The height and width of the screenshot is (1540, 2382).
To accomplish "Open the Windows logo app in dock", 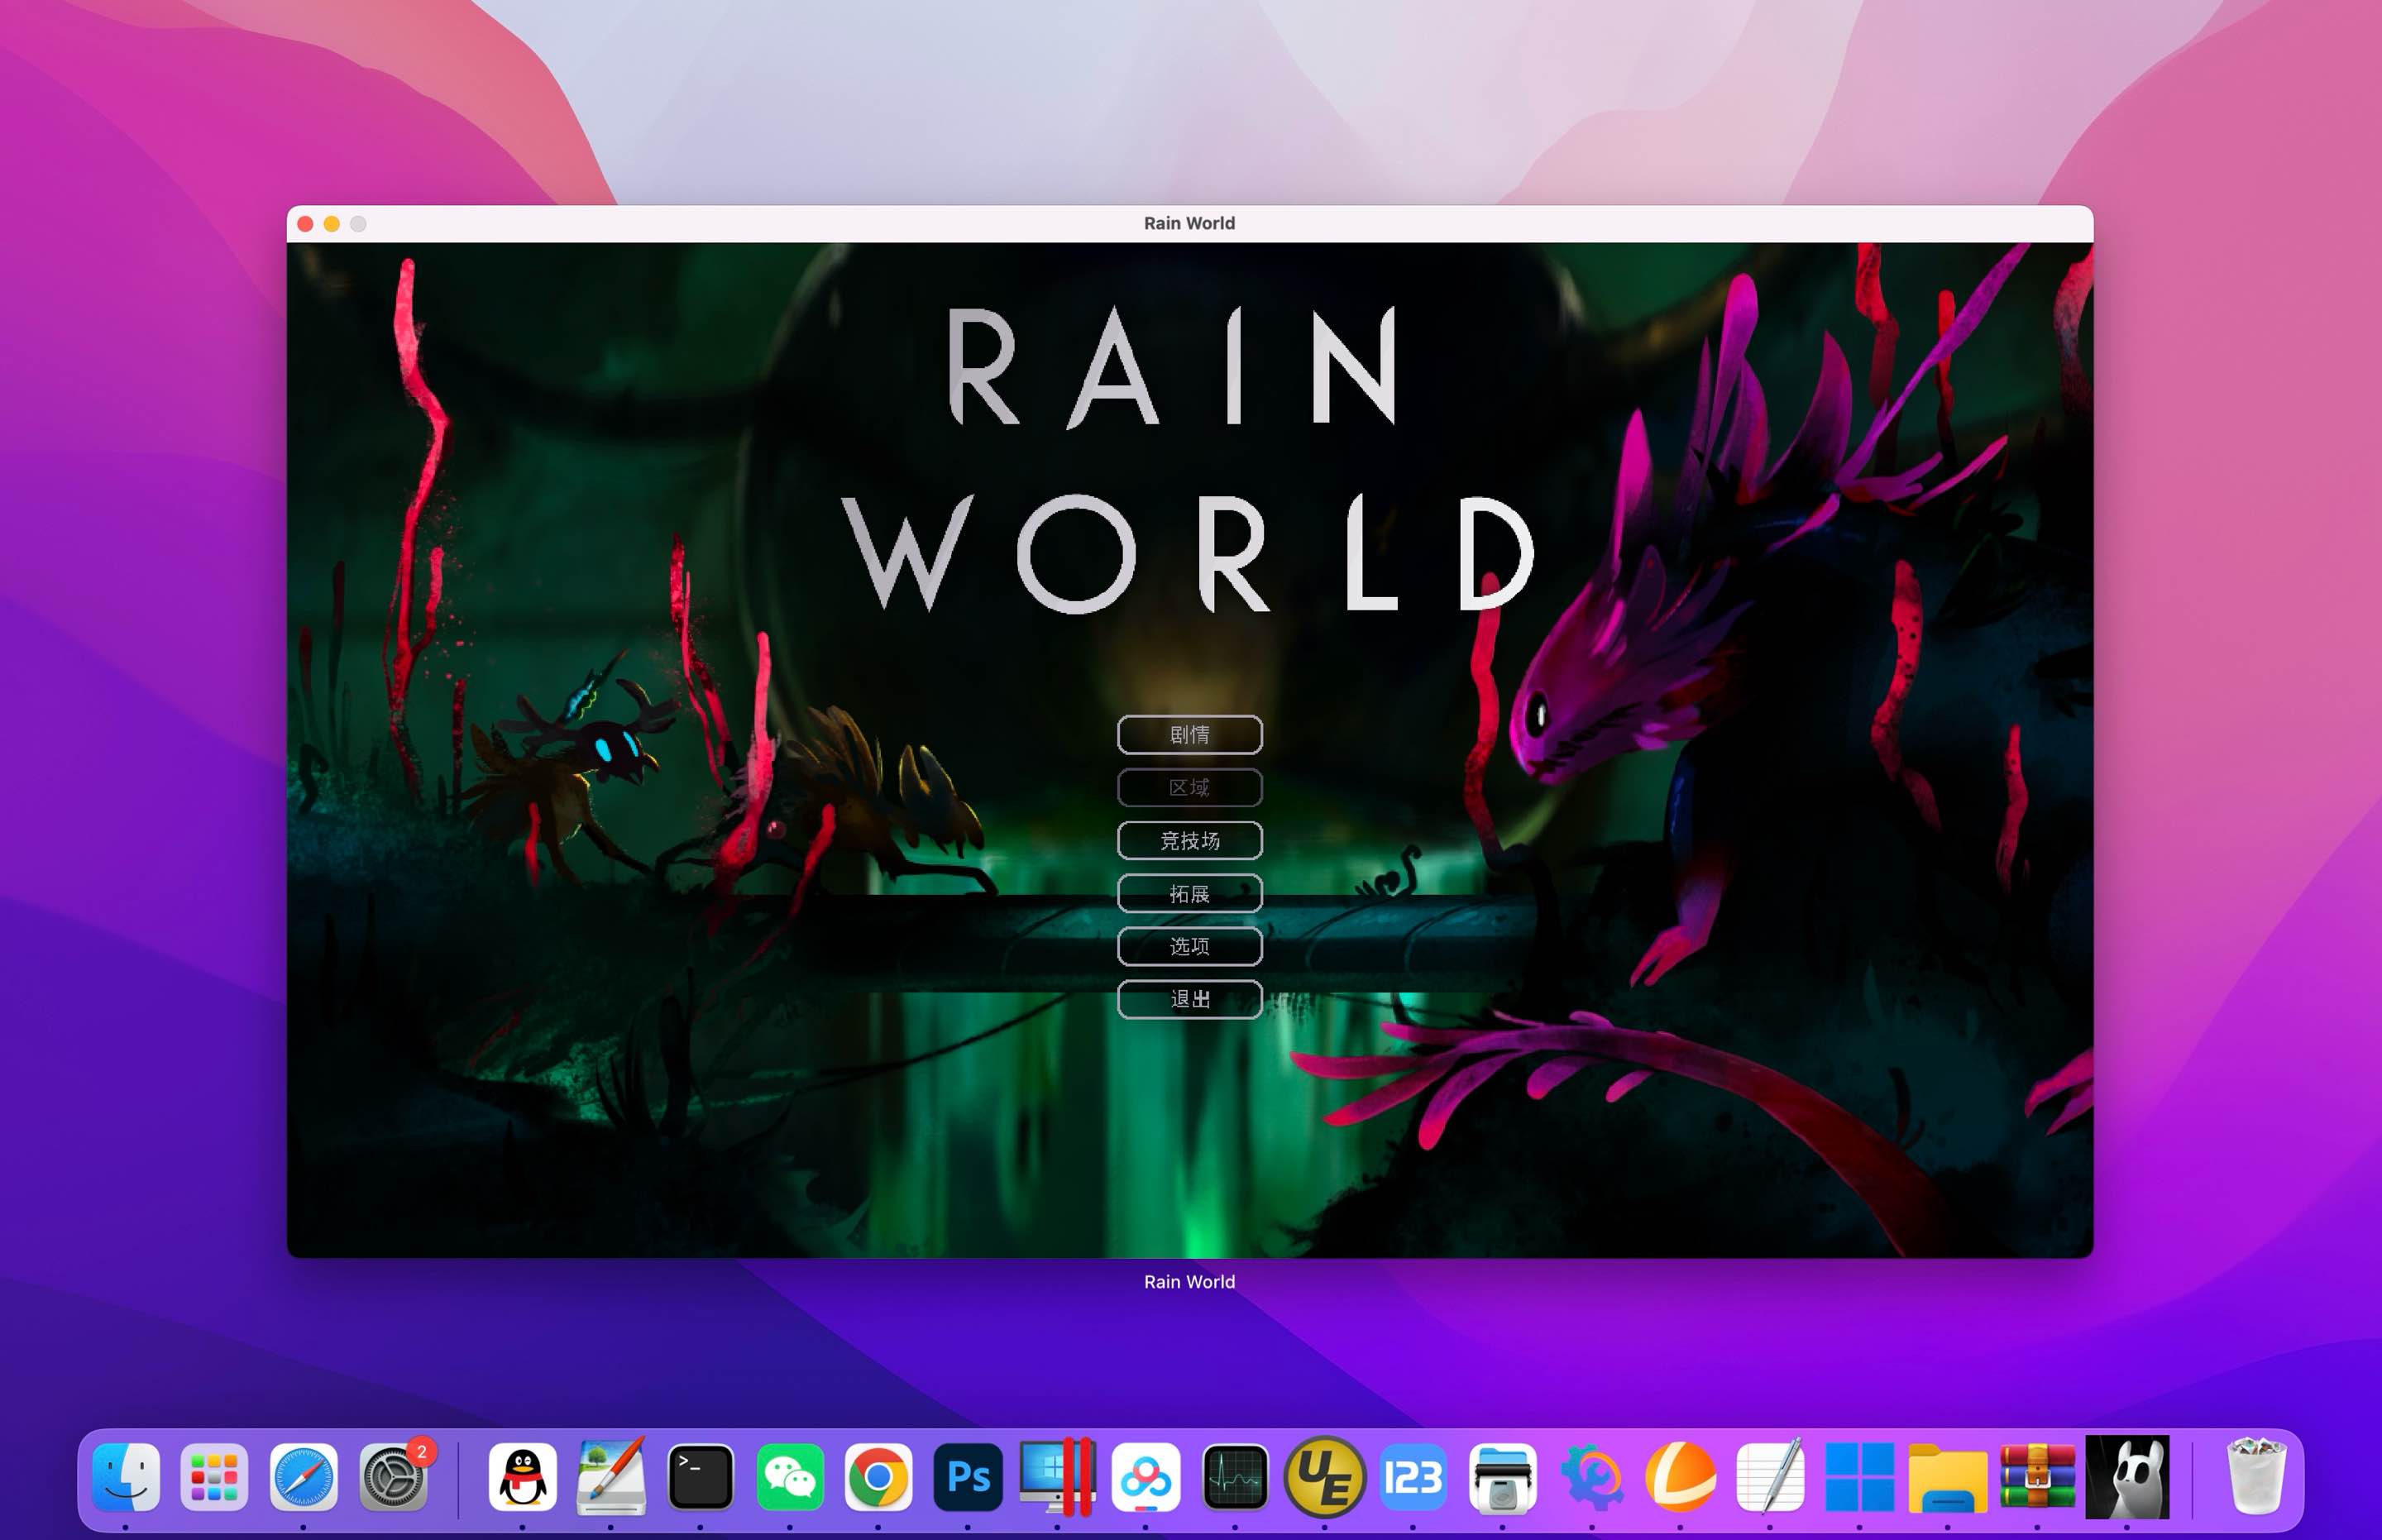I will click(1859, 1477).
